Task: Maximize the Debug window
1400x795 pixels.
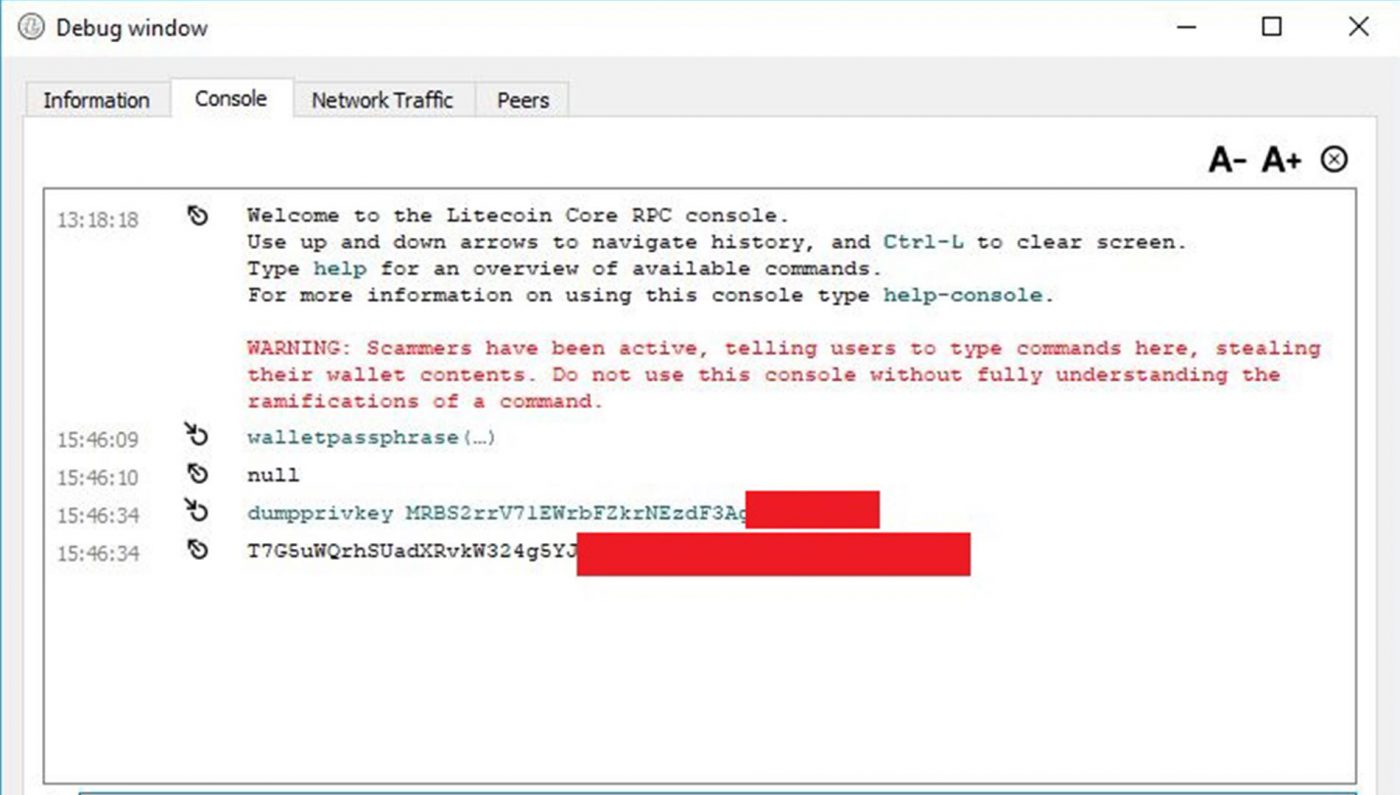Action: [1271, 27]
